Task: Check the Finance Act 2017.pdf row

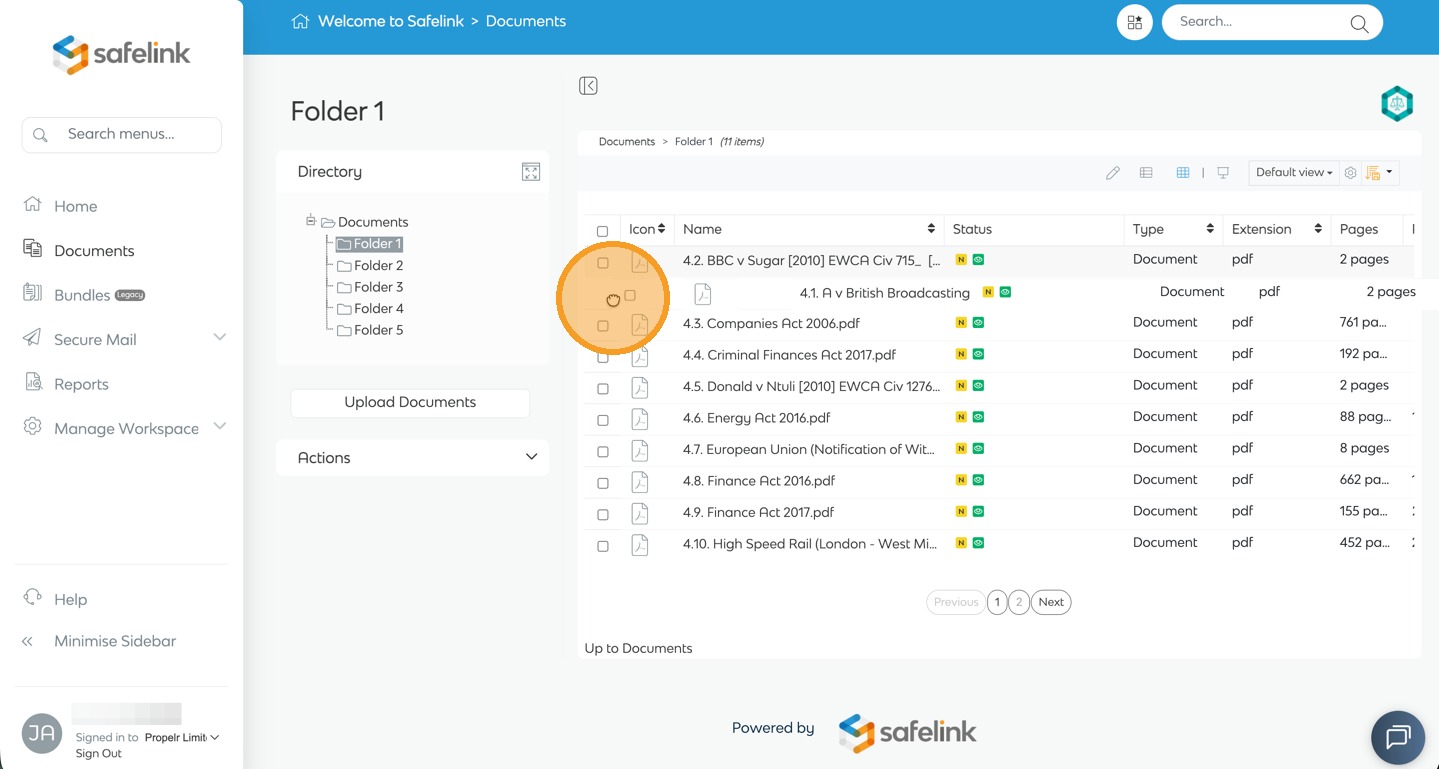Action: [x=603, y=514]
